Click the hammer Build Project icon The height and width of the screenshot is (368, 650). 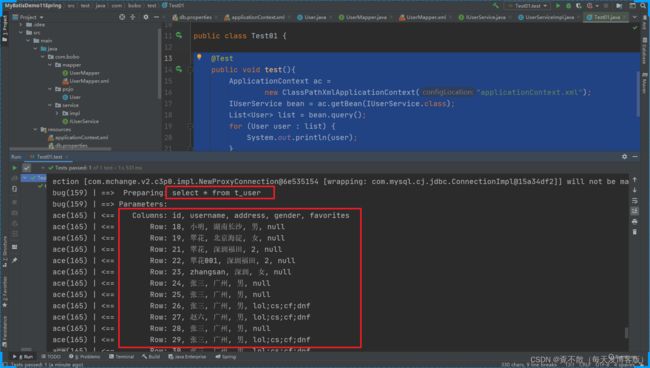tap(495, 6)
